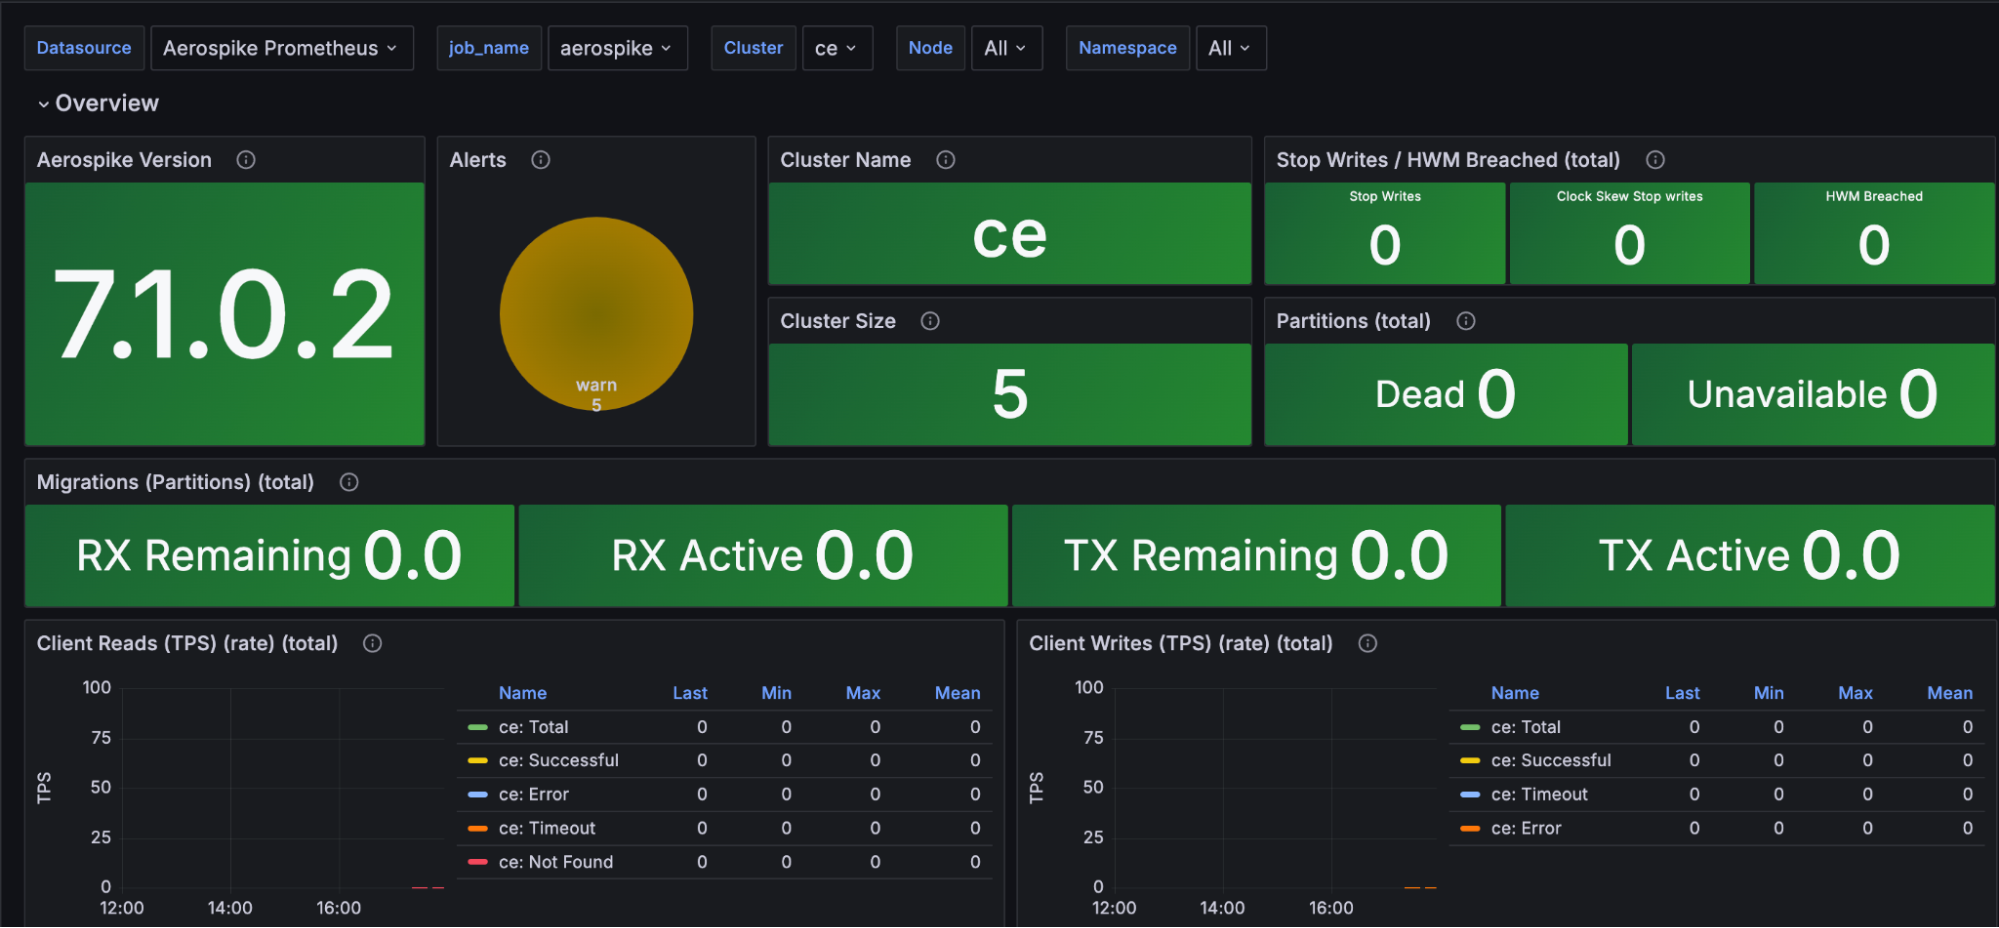Click the Cluster Name panel title
Viewport: 1999px width, 928px height.
(846, 160)
